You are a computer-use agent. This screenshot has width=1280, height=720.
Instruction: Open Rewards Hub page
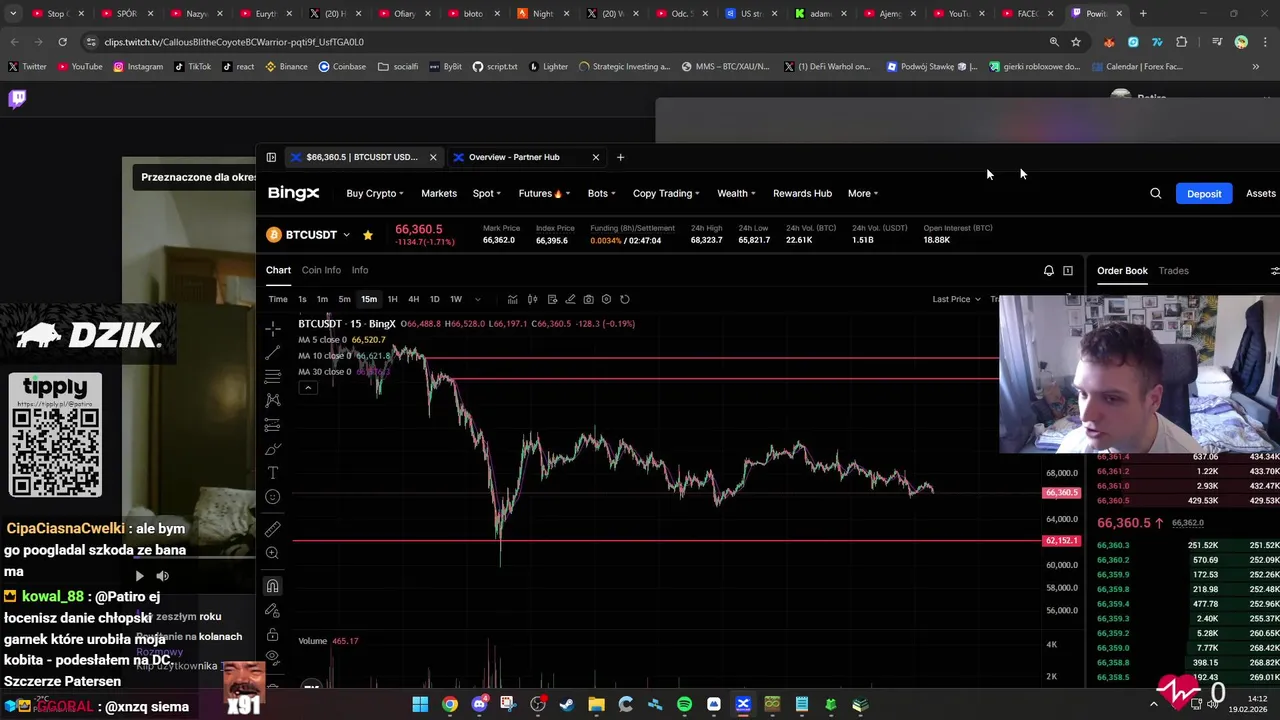click(x=802, y=193)
